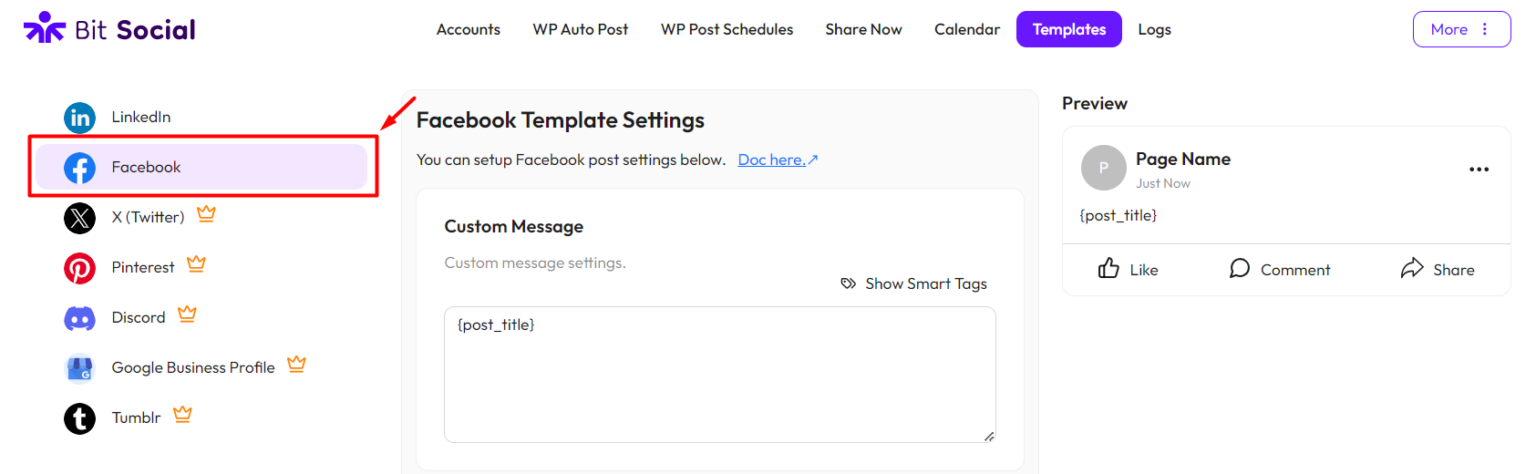Image resolution: width=1536 pixels, height=474 pixels.
Task: Click the Custom Message heading
Action: tap(513, 227)
